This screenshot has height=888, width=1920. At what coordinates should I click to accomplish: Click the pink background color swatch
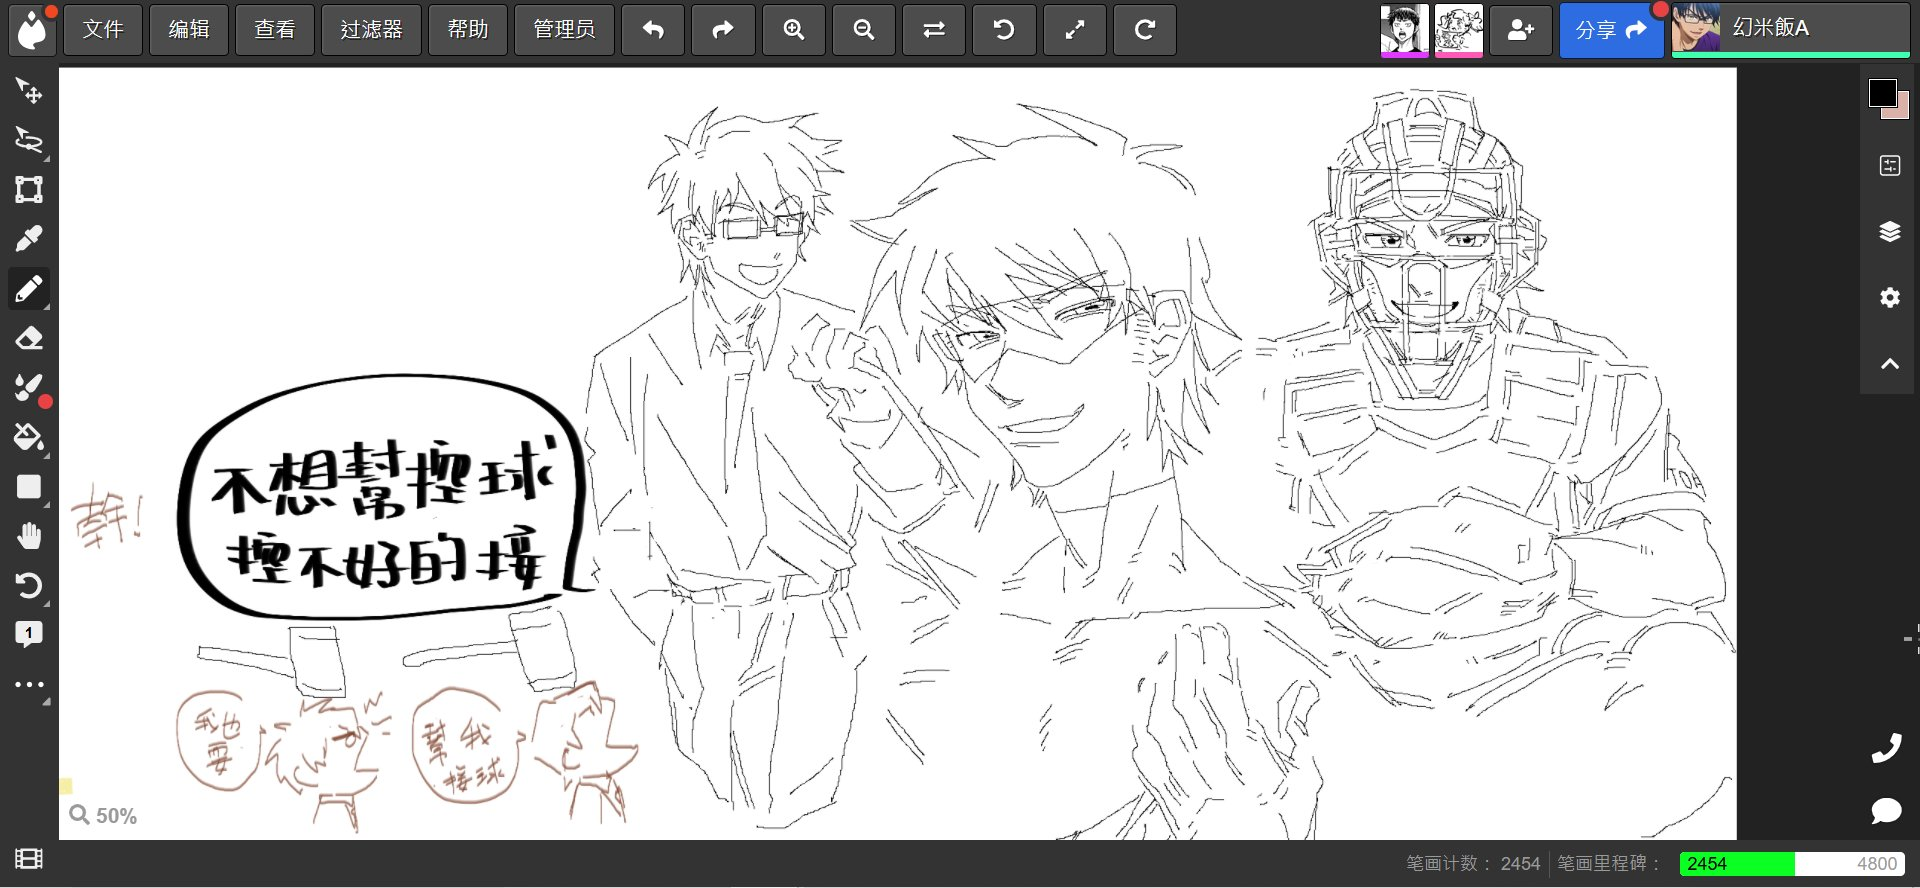1899,112
